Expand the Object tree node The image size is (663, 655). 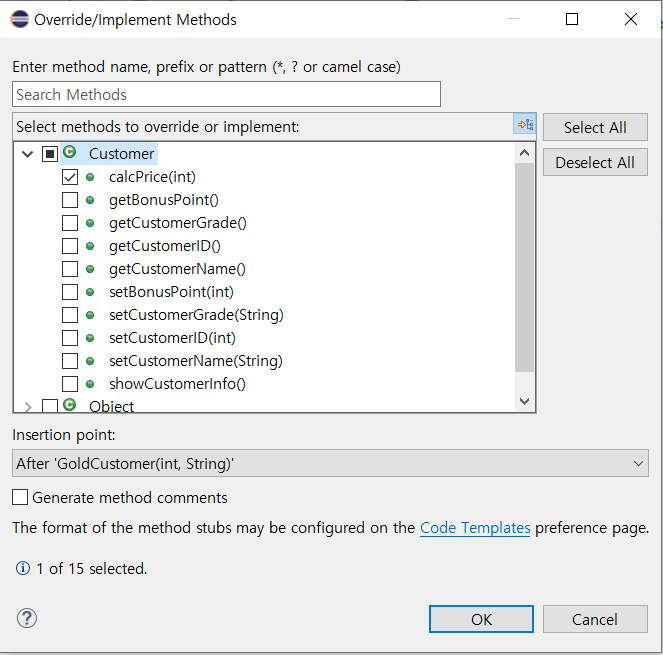coord(28,407)
